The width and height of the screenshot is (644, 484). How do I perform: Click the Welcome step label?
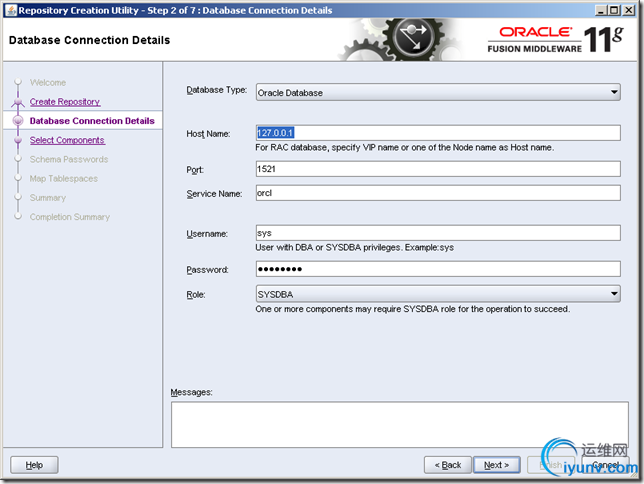(x=48, y=83)
